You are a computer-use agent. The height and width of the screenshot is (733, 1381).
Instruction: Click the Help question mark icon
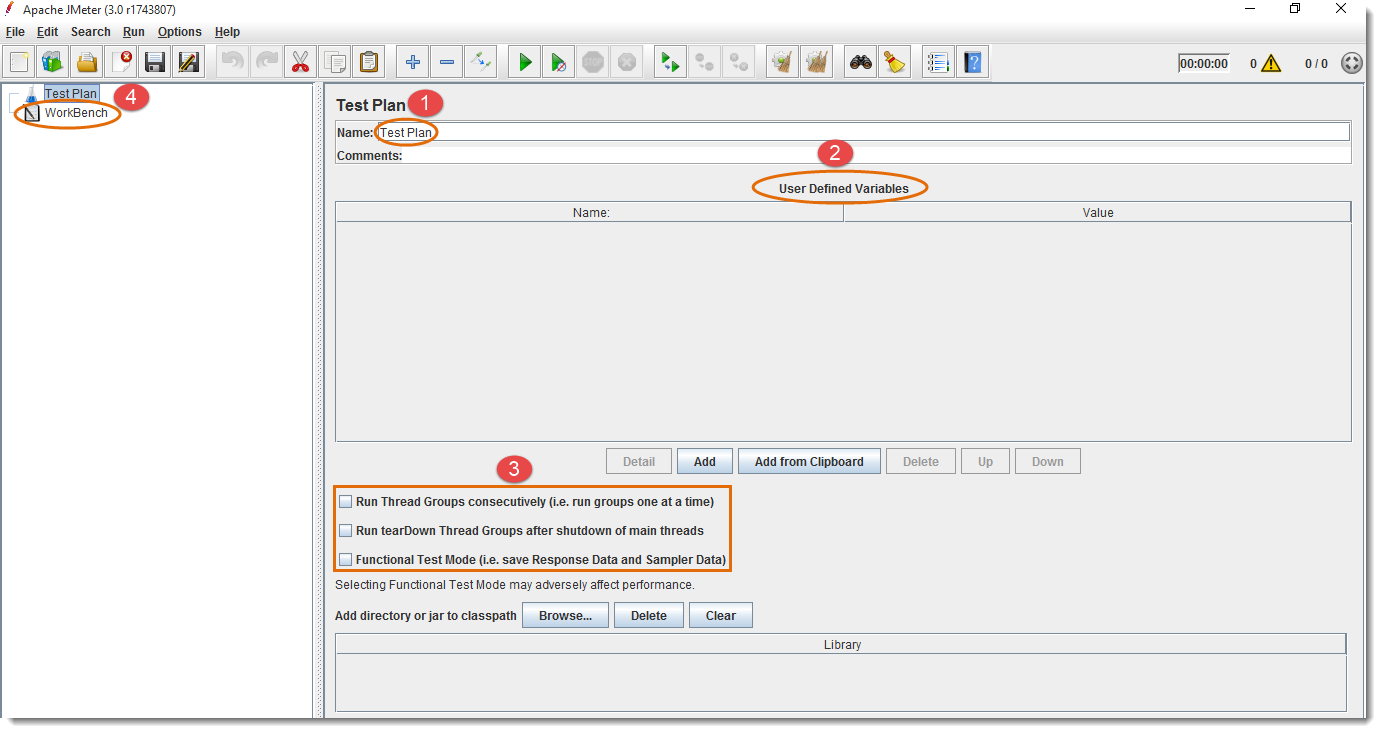pyautogui.click(x=973, y=62)
